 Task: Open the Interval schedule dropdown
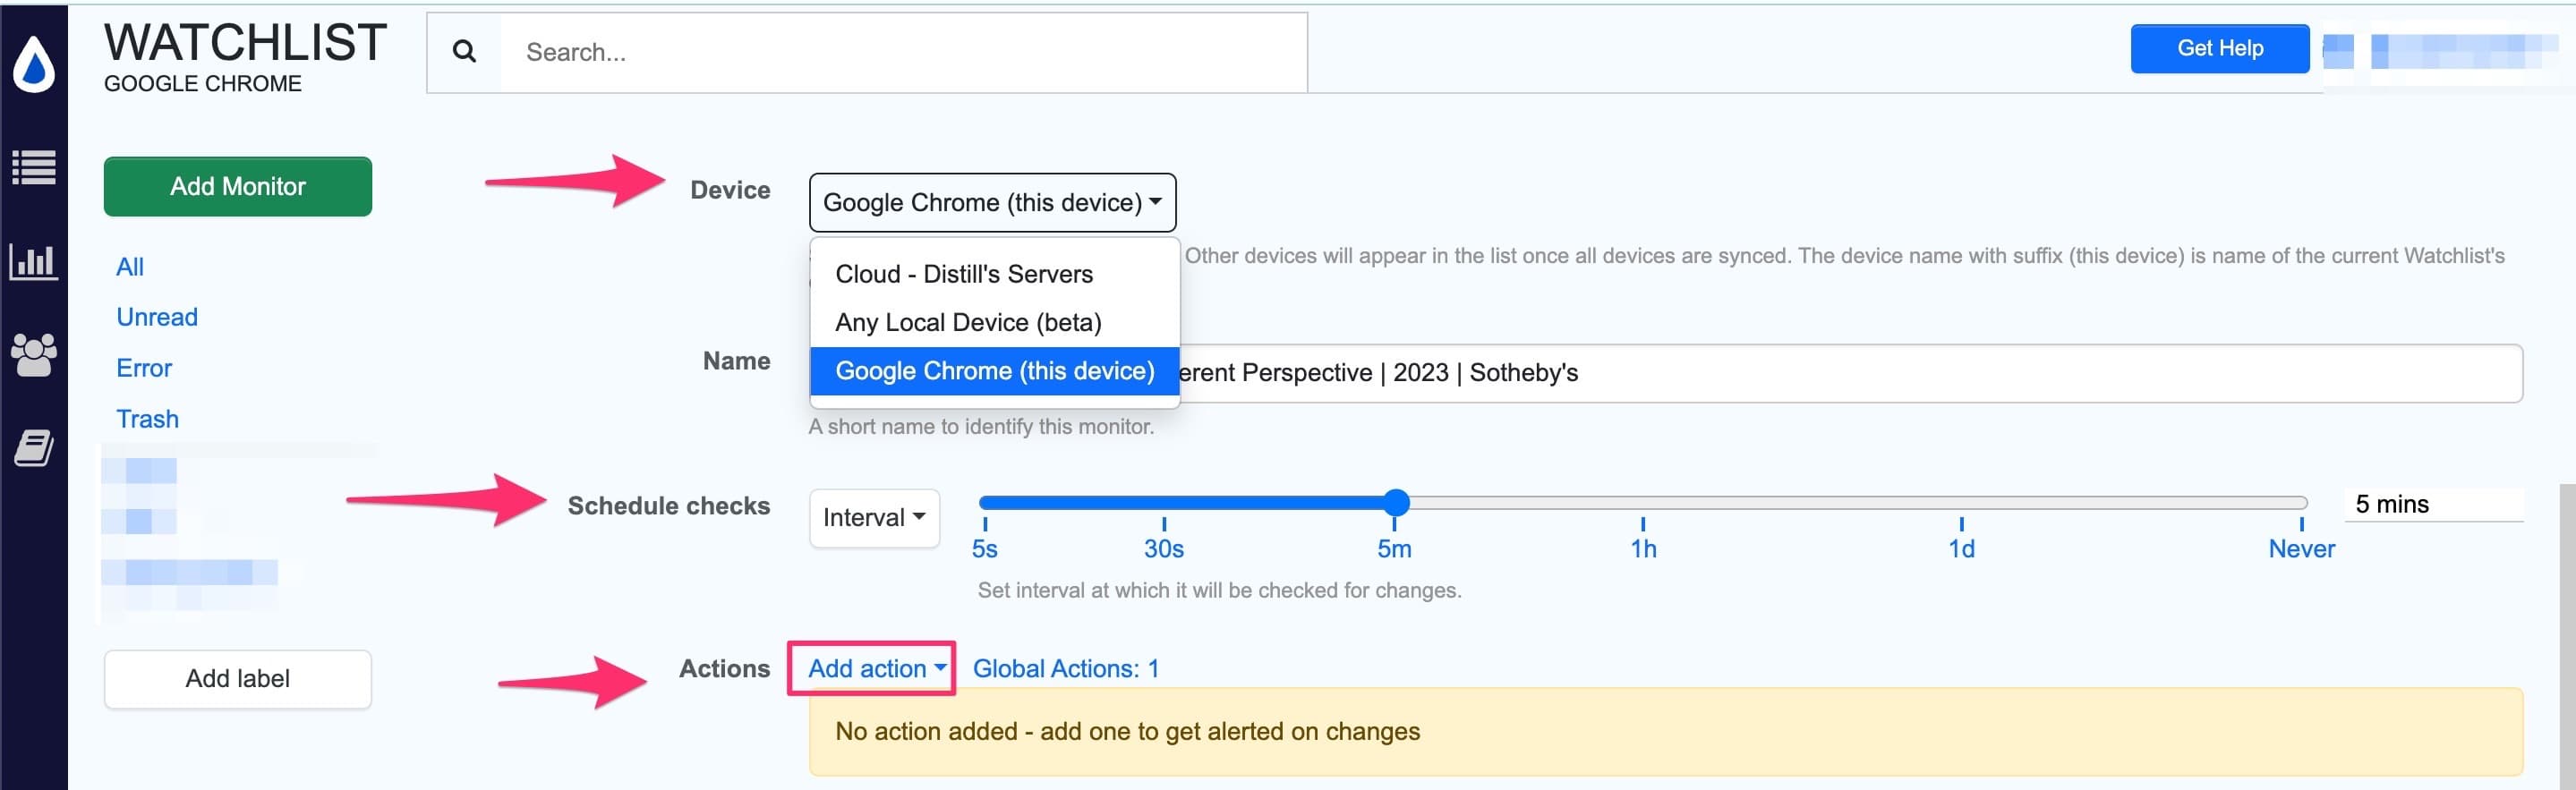pos(873,518)
